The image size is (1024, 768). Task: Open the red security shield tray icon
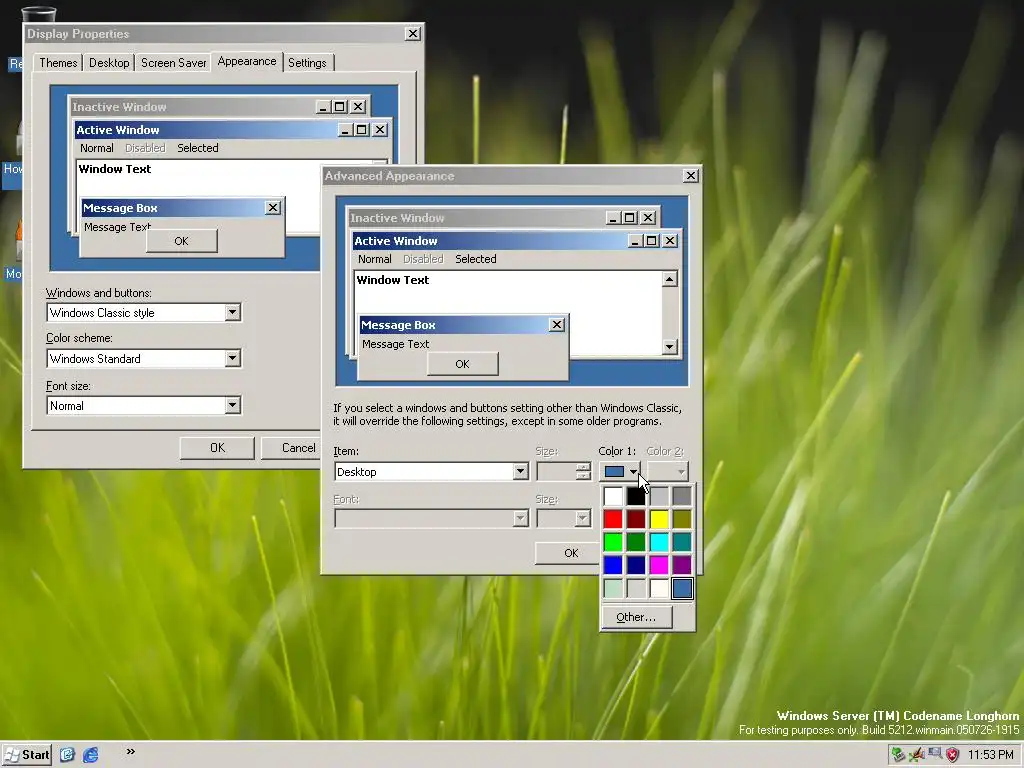click(952, 755)
